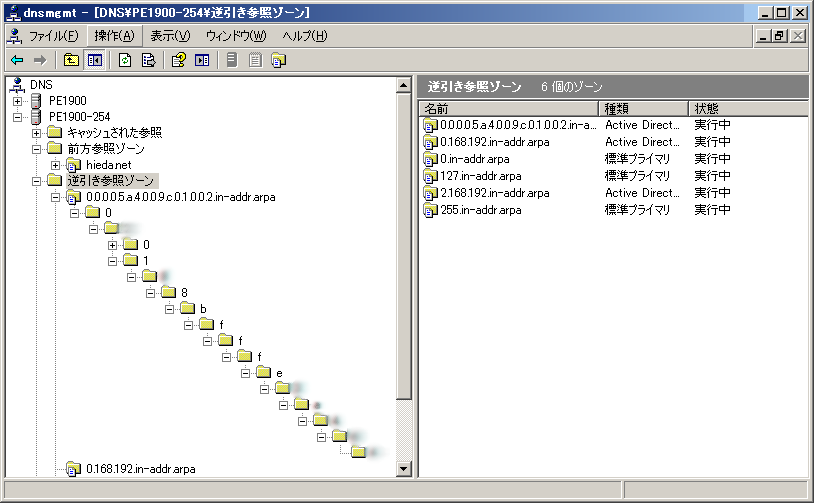Viewport: 814px width, 503px height.
Task: Click the Refresh toolbar icon
Action: (x=125, y=60)
